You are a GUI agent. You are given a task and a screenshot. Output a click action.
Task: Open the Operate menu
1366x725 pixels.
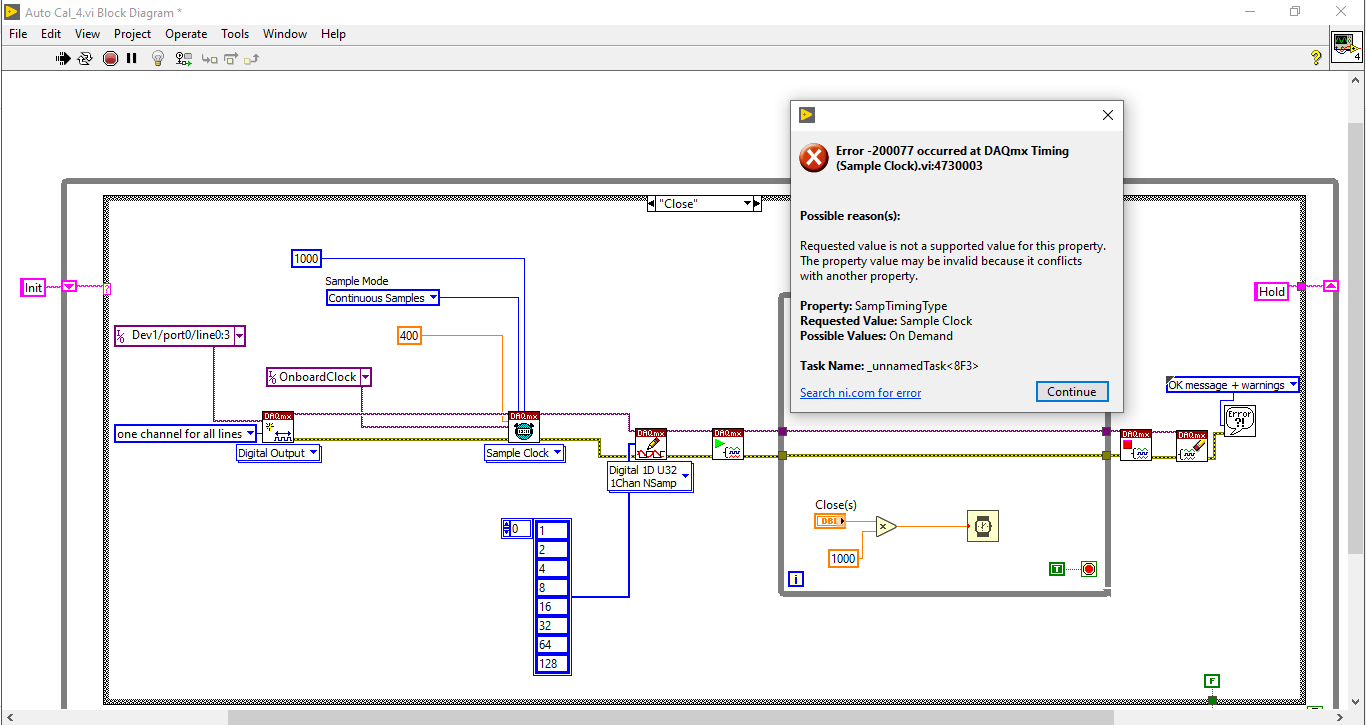coord(185,33)
